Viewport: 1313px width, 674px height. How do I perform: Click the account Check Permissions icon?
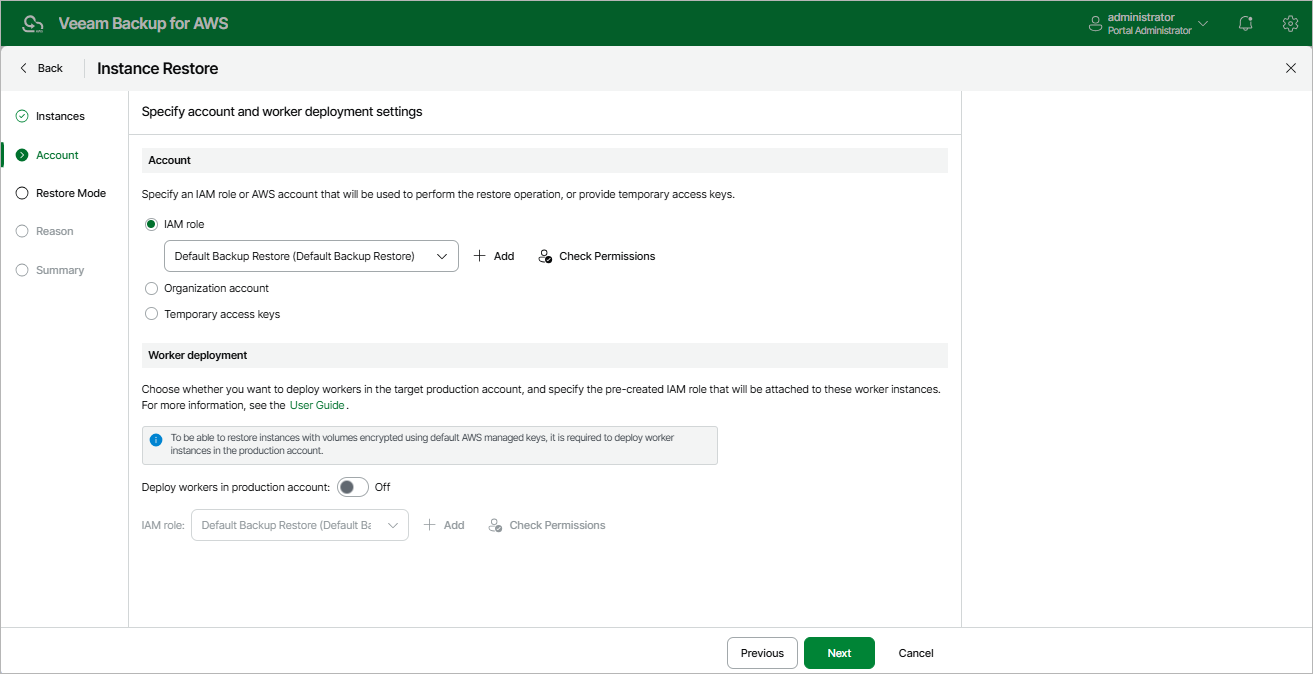(545, 256)
